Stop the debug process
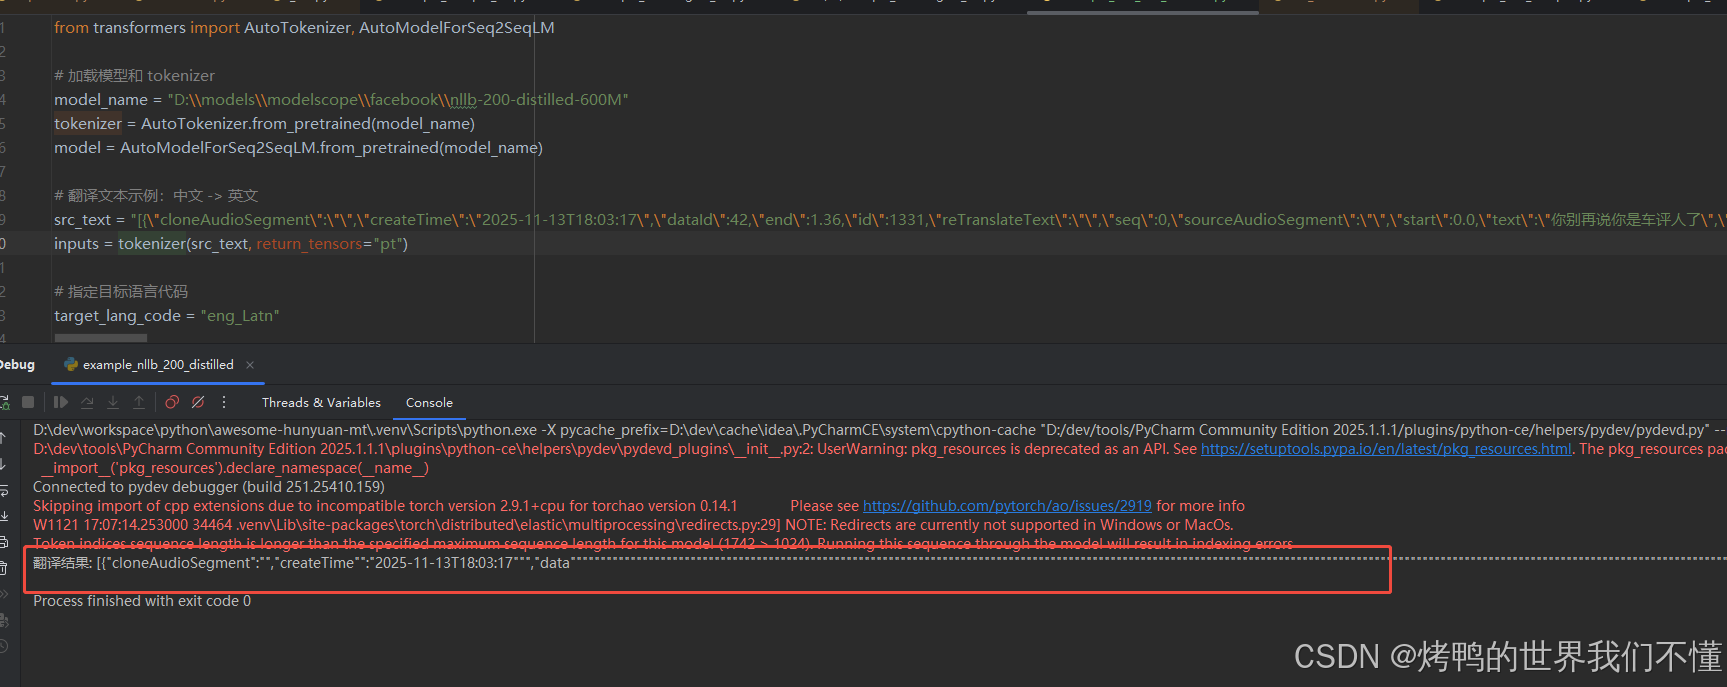Viewport: 1727px width, 687px height. point(28,402)
